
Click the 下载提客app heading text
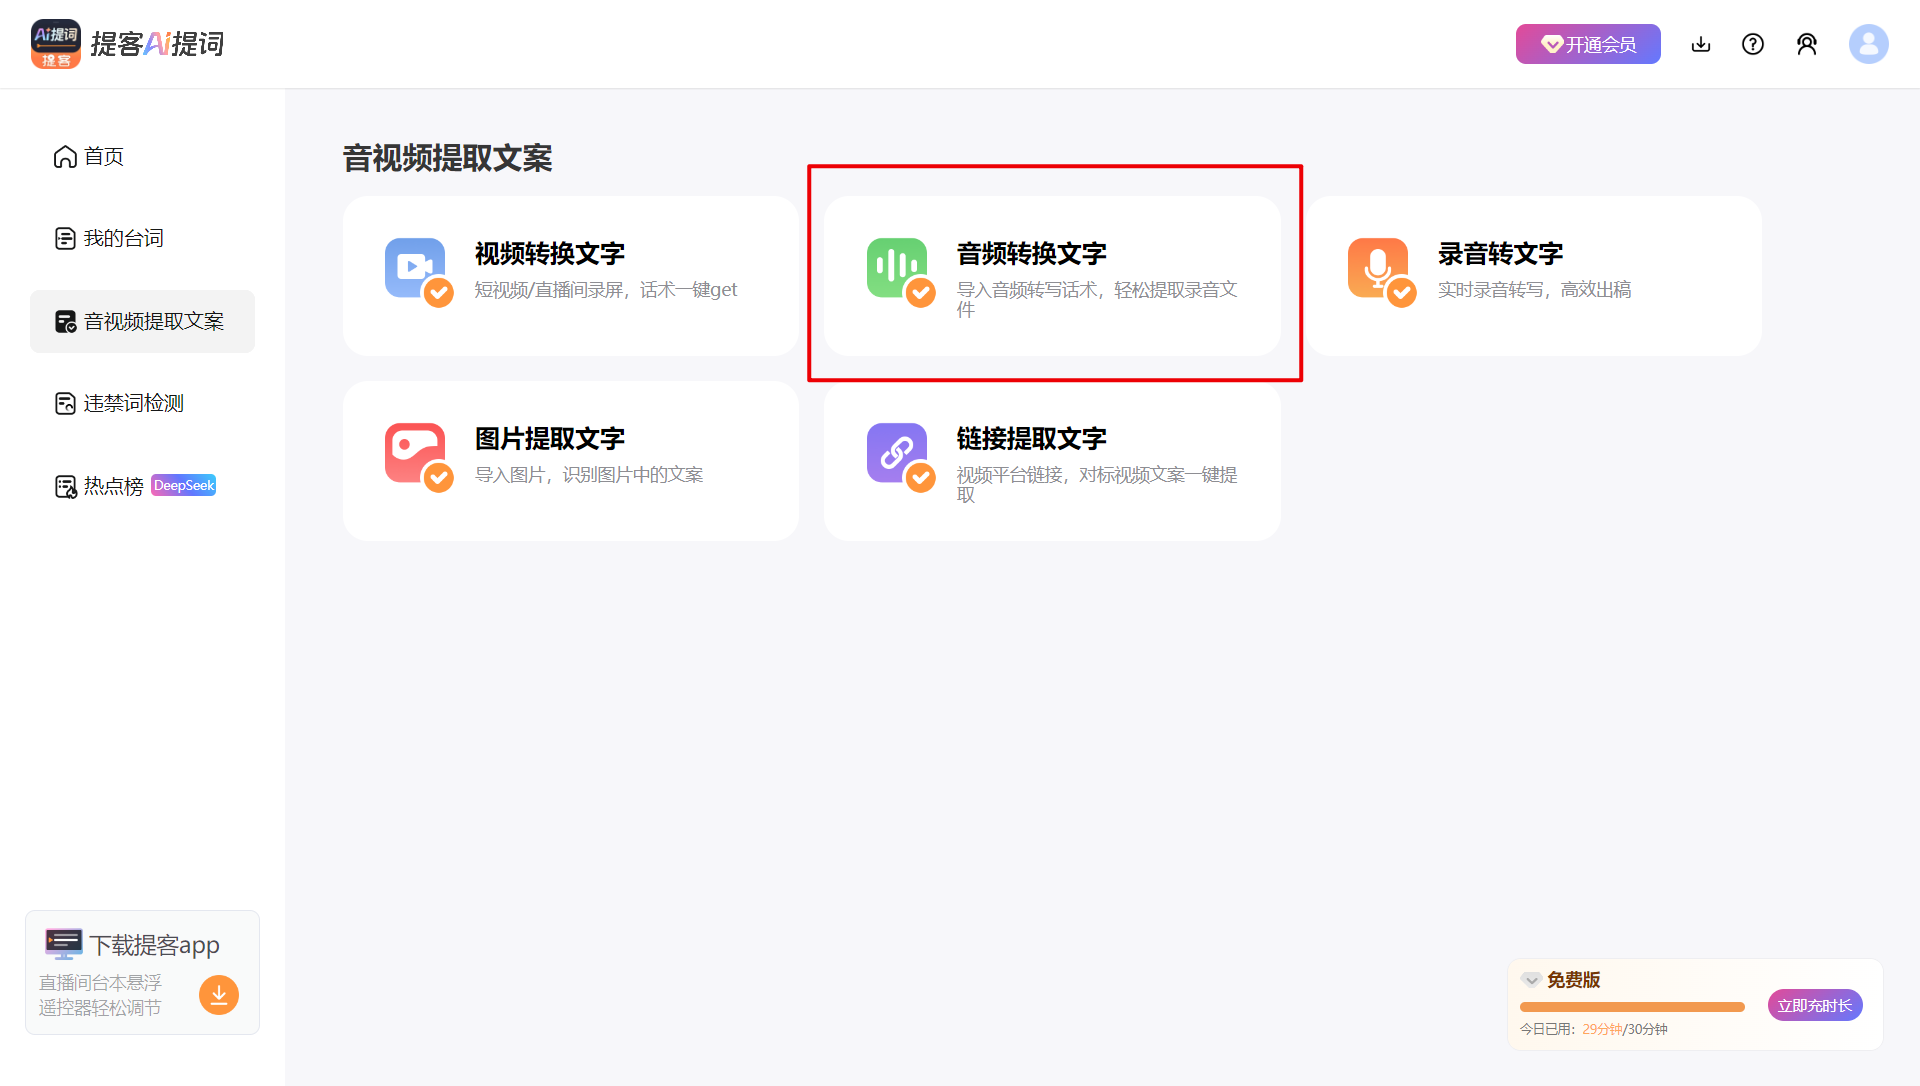154,945
